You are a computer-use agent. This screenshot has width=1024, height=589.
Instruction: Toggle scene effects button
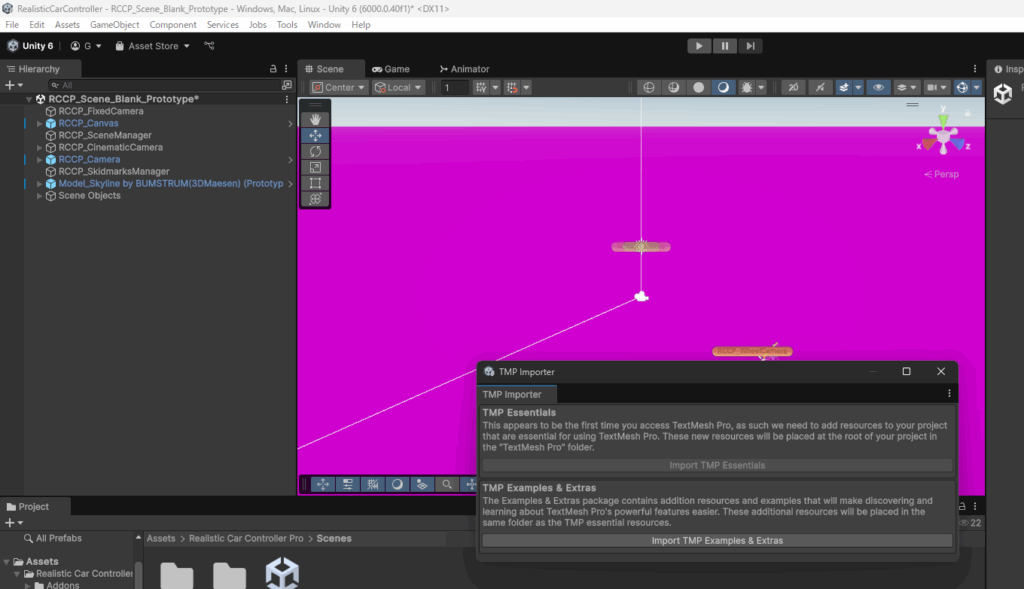[x=844, y=88]
